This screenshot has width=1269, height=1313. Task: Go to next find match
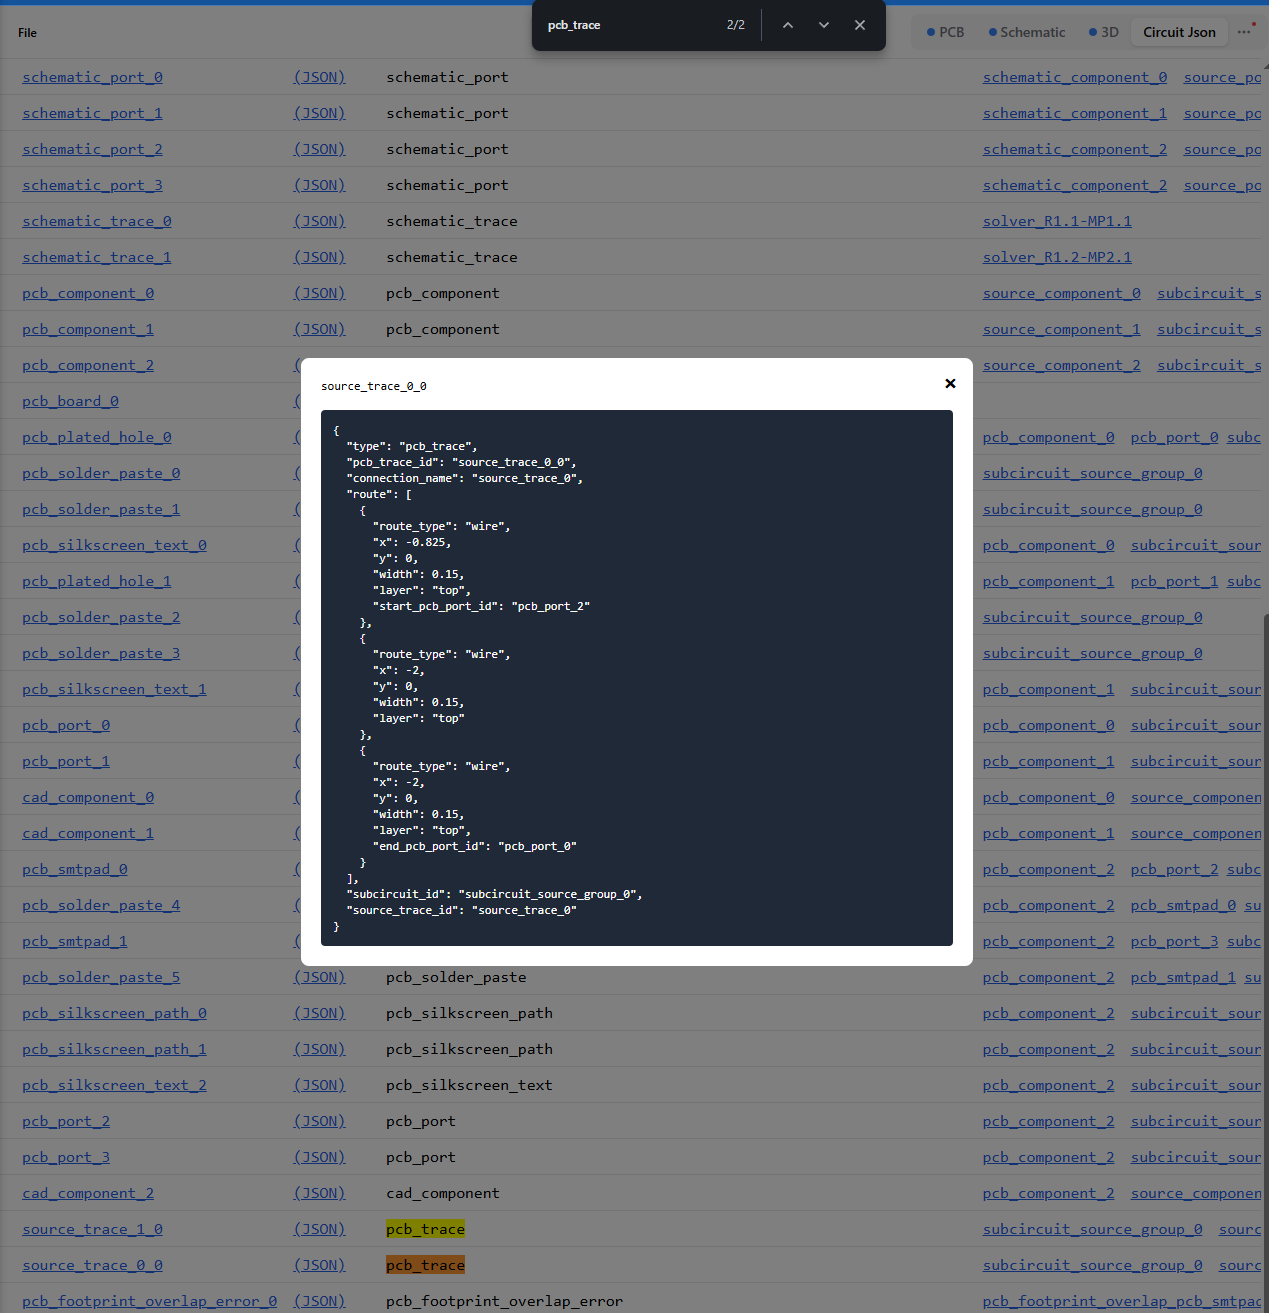[824, 25]
